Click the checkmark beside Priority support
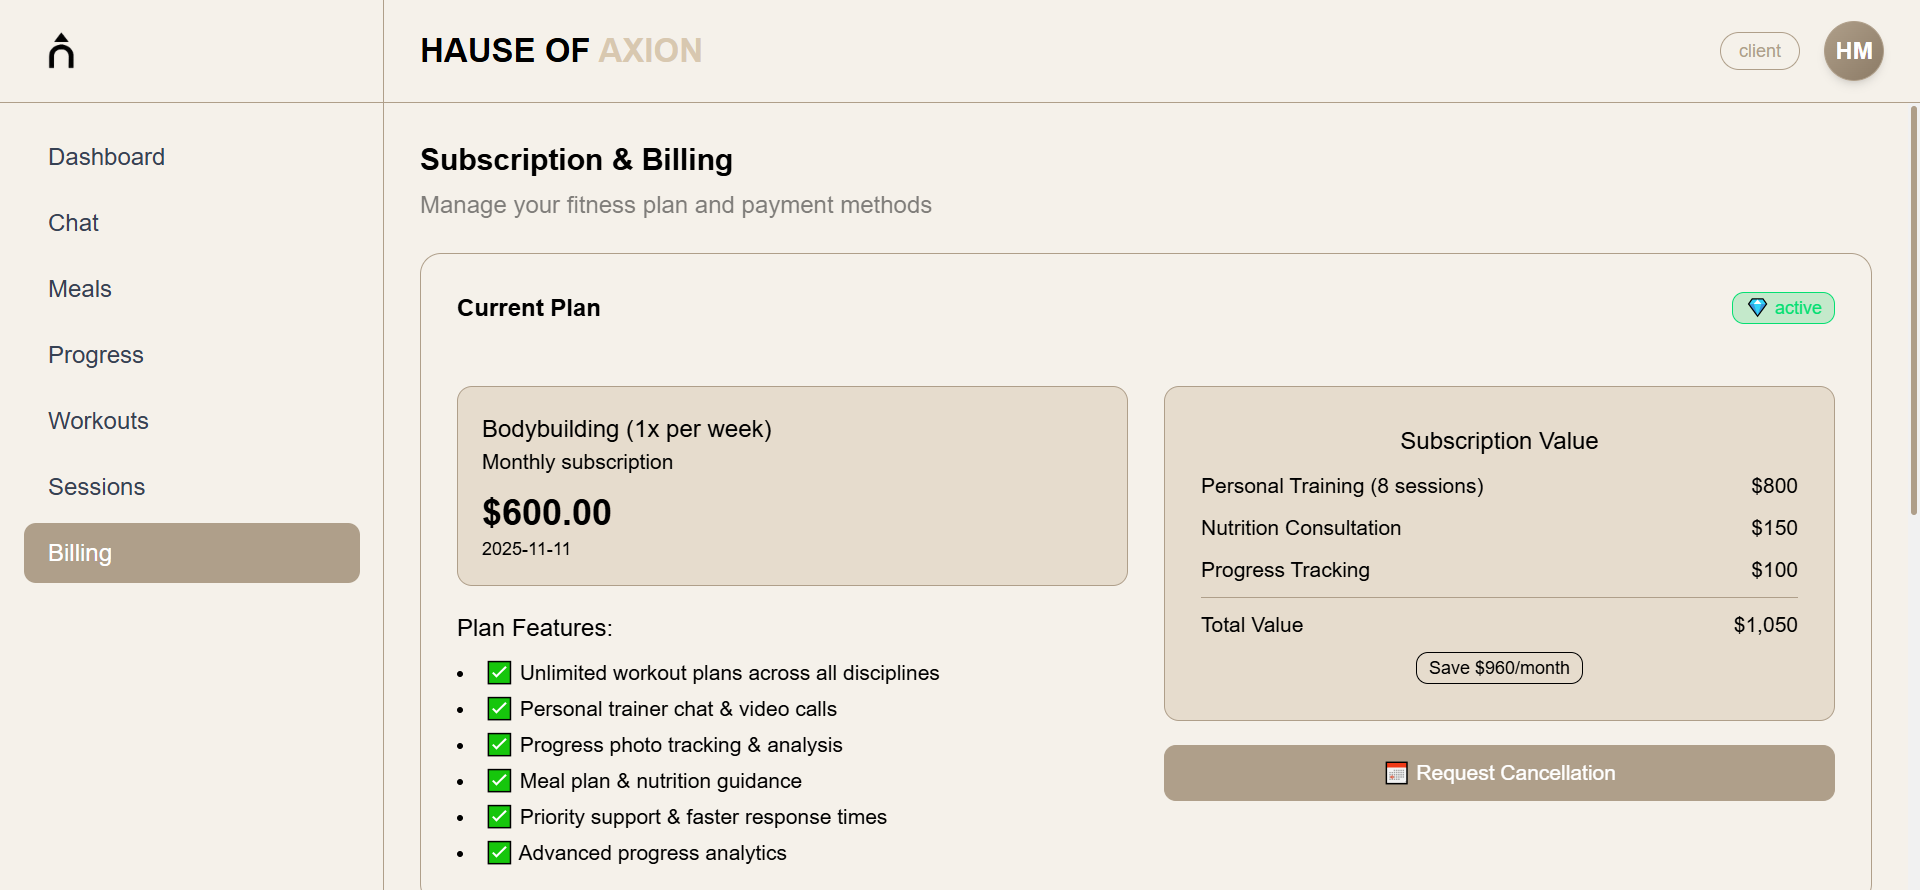Viewport: 1920px width, 890px height. [x=499, y=817]
